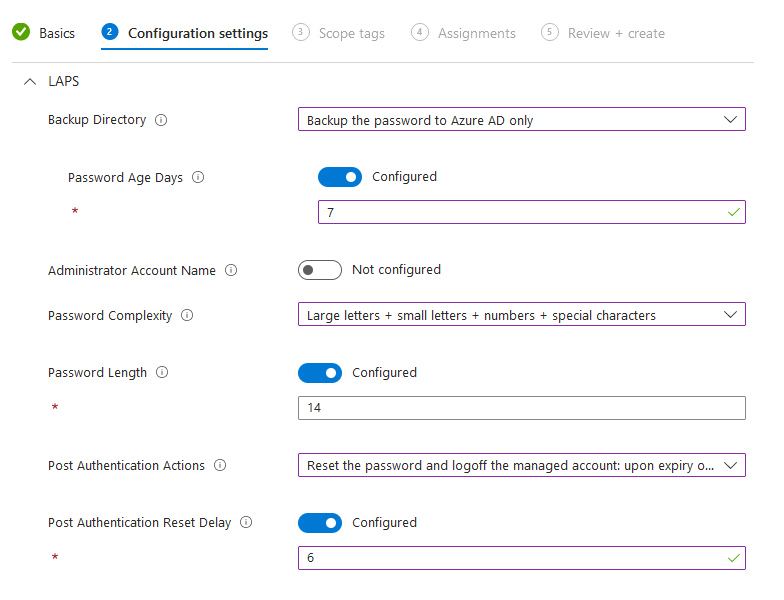
Task: Click info icon beside Password Age Days
Action: 198,177
